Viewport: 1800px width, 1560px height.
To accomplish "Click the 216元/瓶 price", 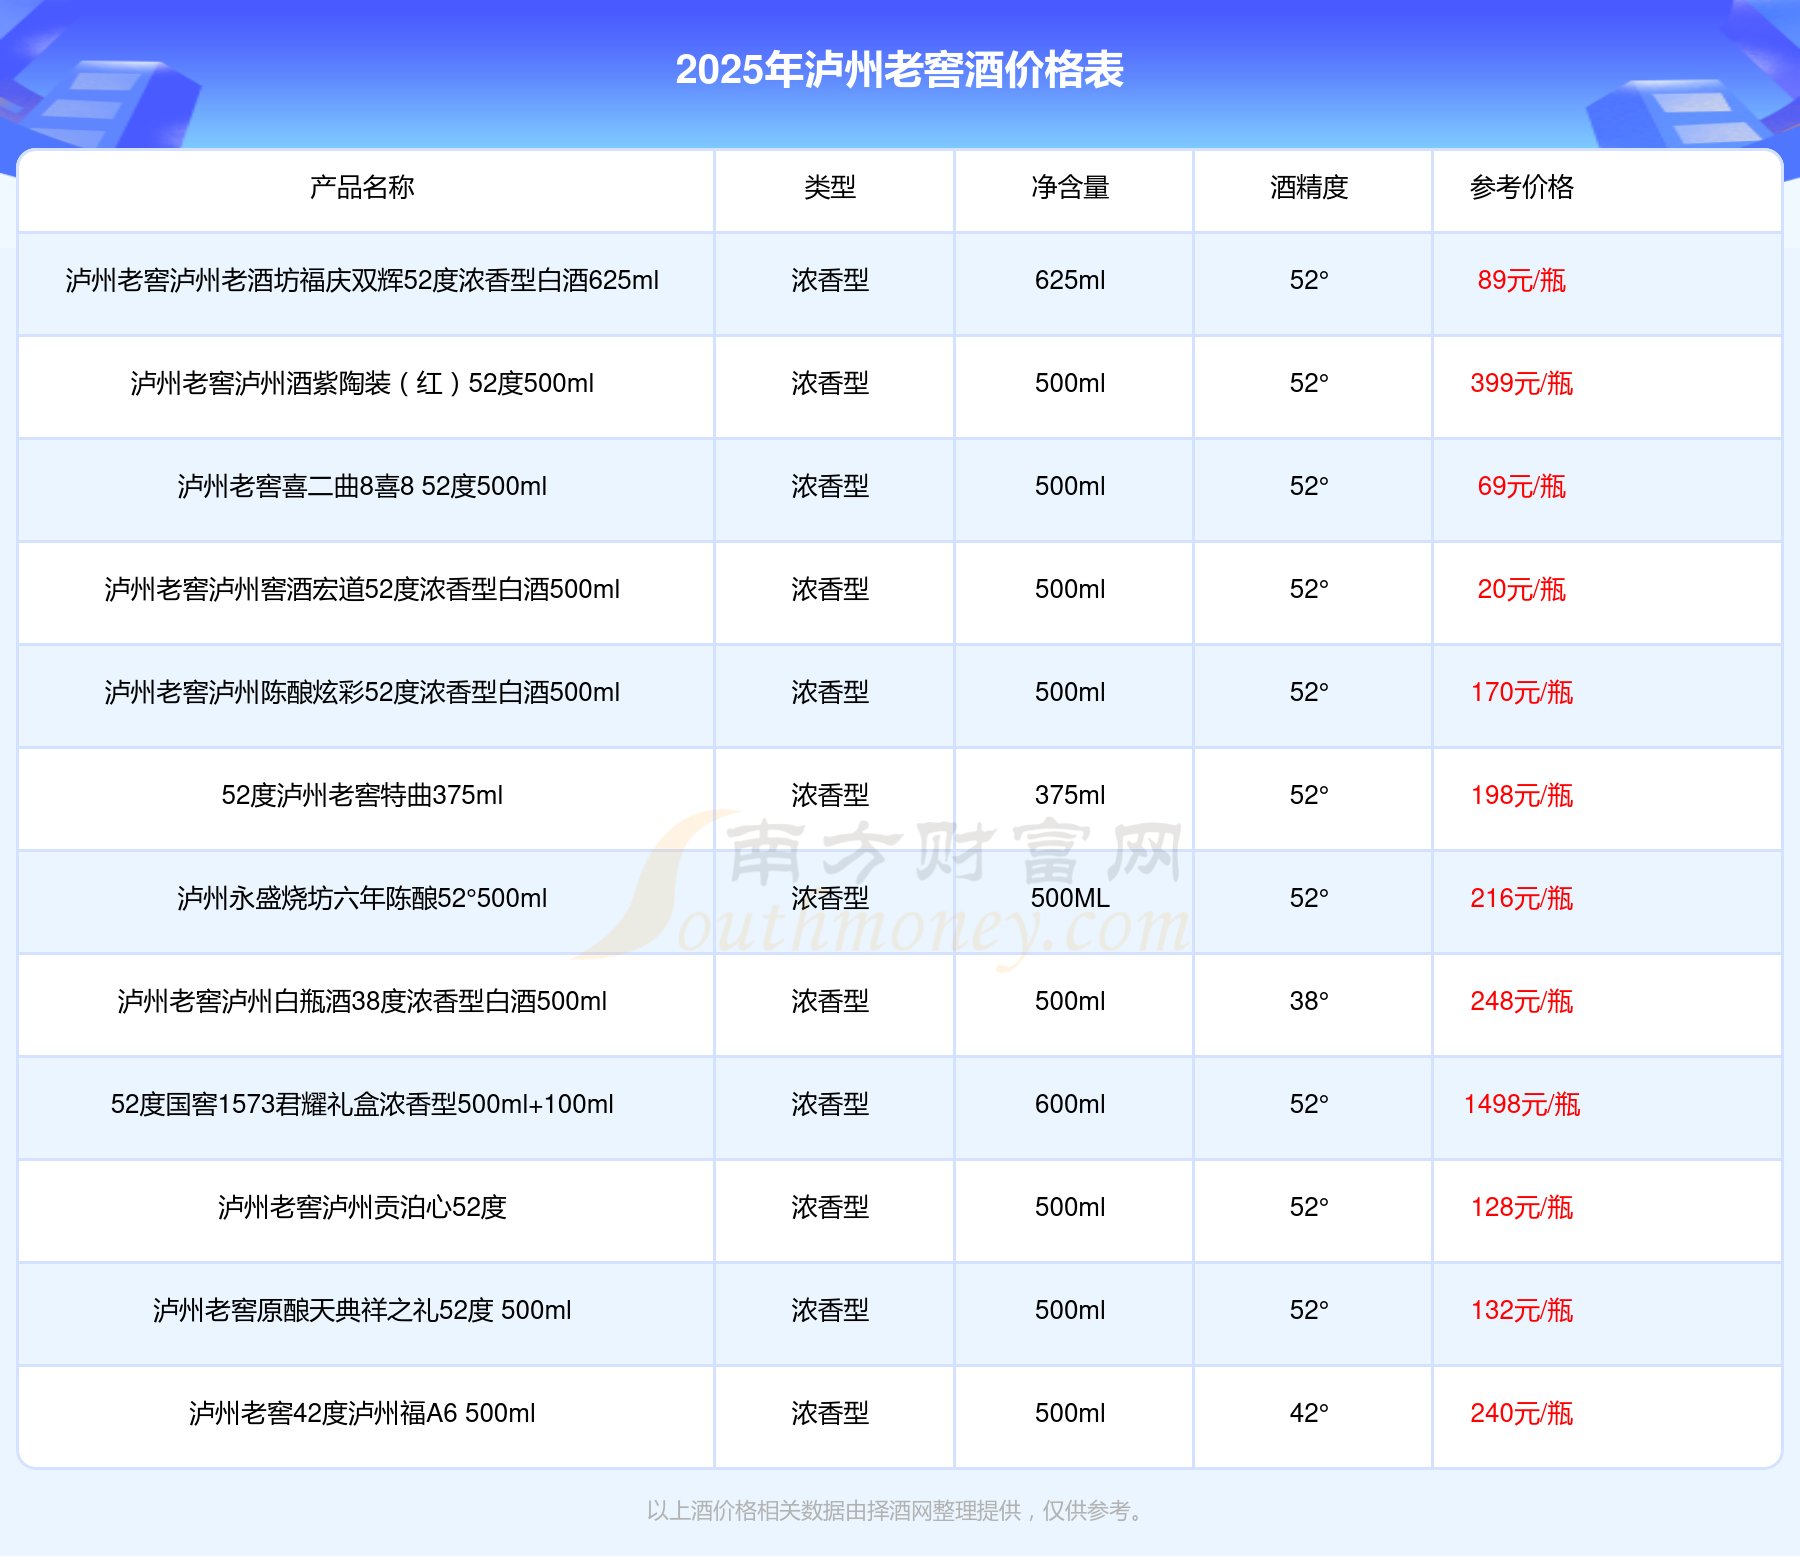I will (1522, 898).
